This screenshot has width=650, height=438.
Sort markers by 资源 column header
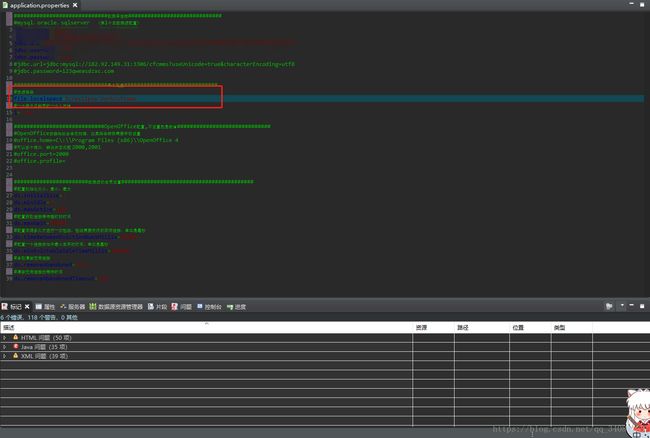coord(433,327)
